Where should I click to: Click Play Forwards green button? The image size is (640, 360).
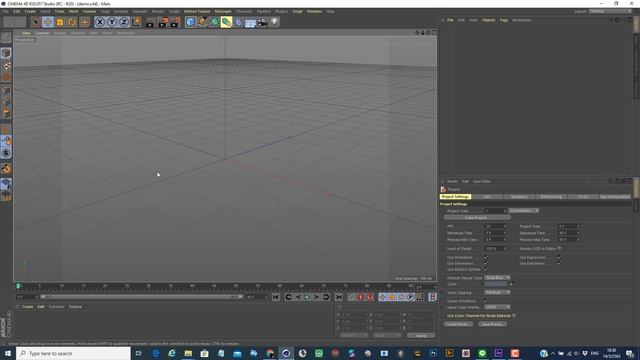(x=307, y=297)
